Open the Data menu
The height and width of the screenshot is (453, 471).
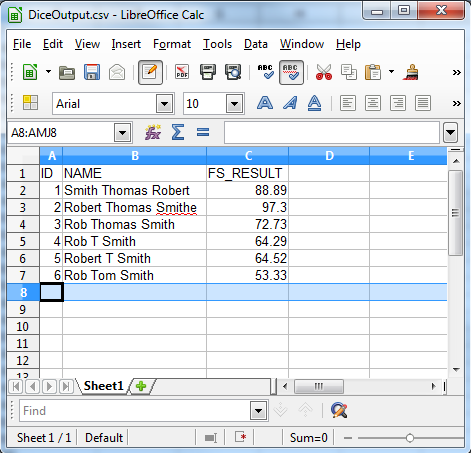(256, 44)
